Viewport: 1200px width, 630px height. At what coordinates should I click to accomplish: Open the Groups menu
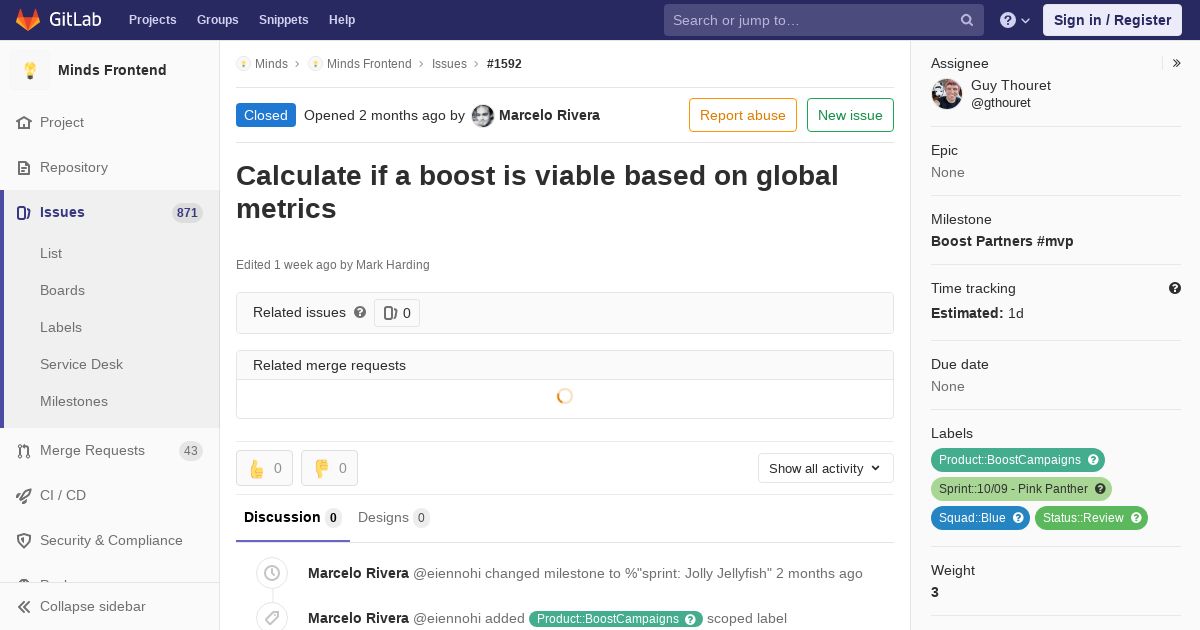pyautogui.click(x=218, y=20)
